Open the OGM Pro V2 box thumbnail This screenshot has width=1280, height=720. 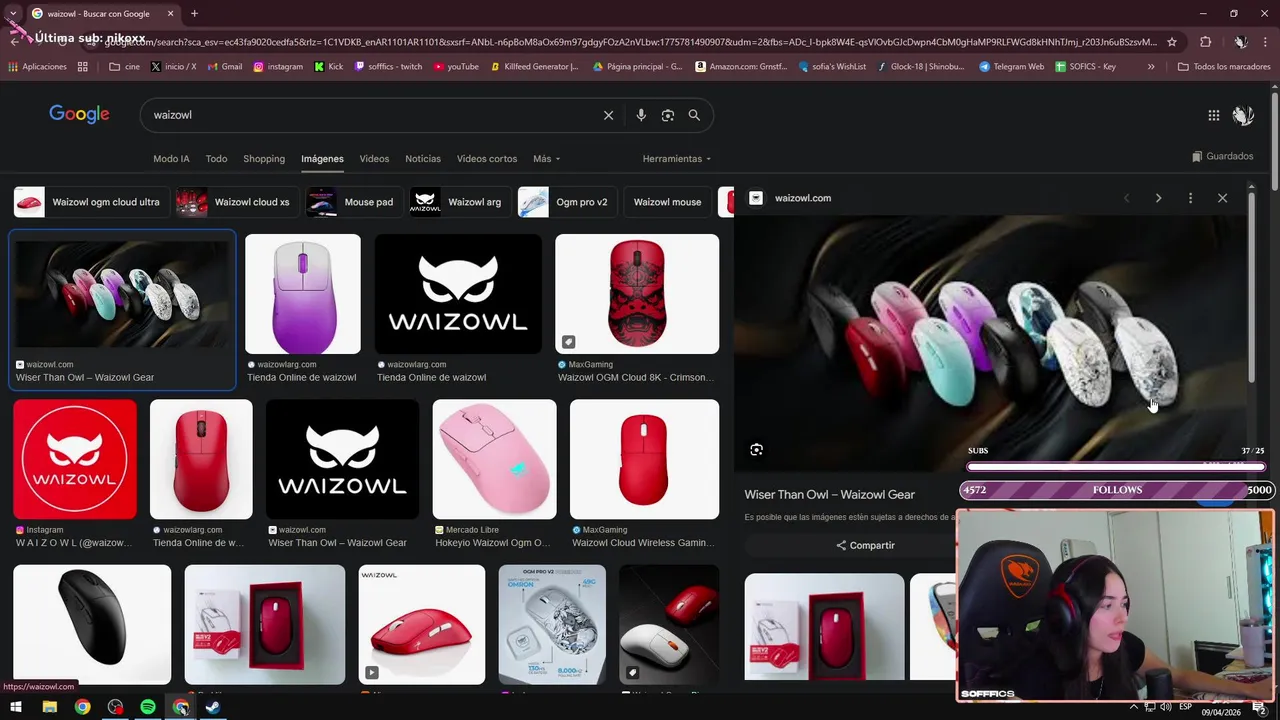[x=552, y=624]
